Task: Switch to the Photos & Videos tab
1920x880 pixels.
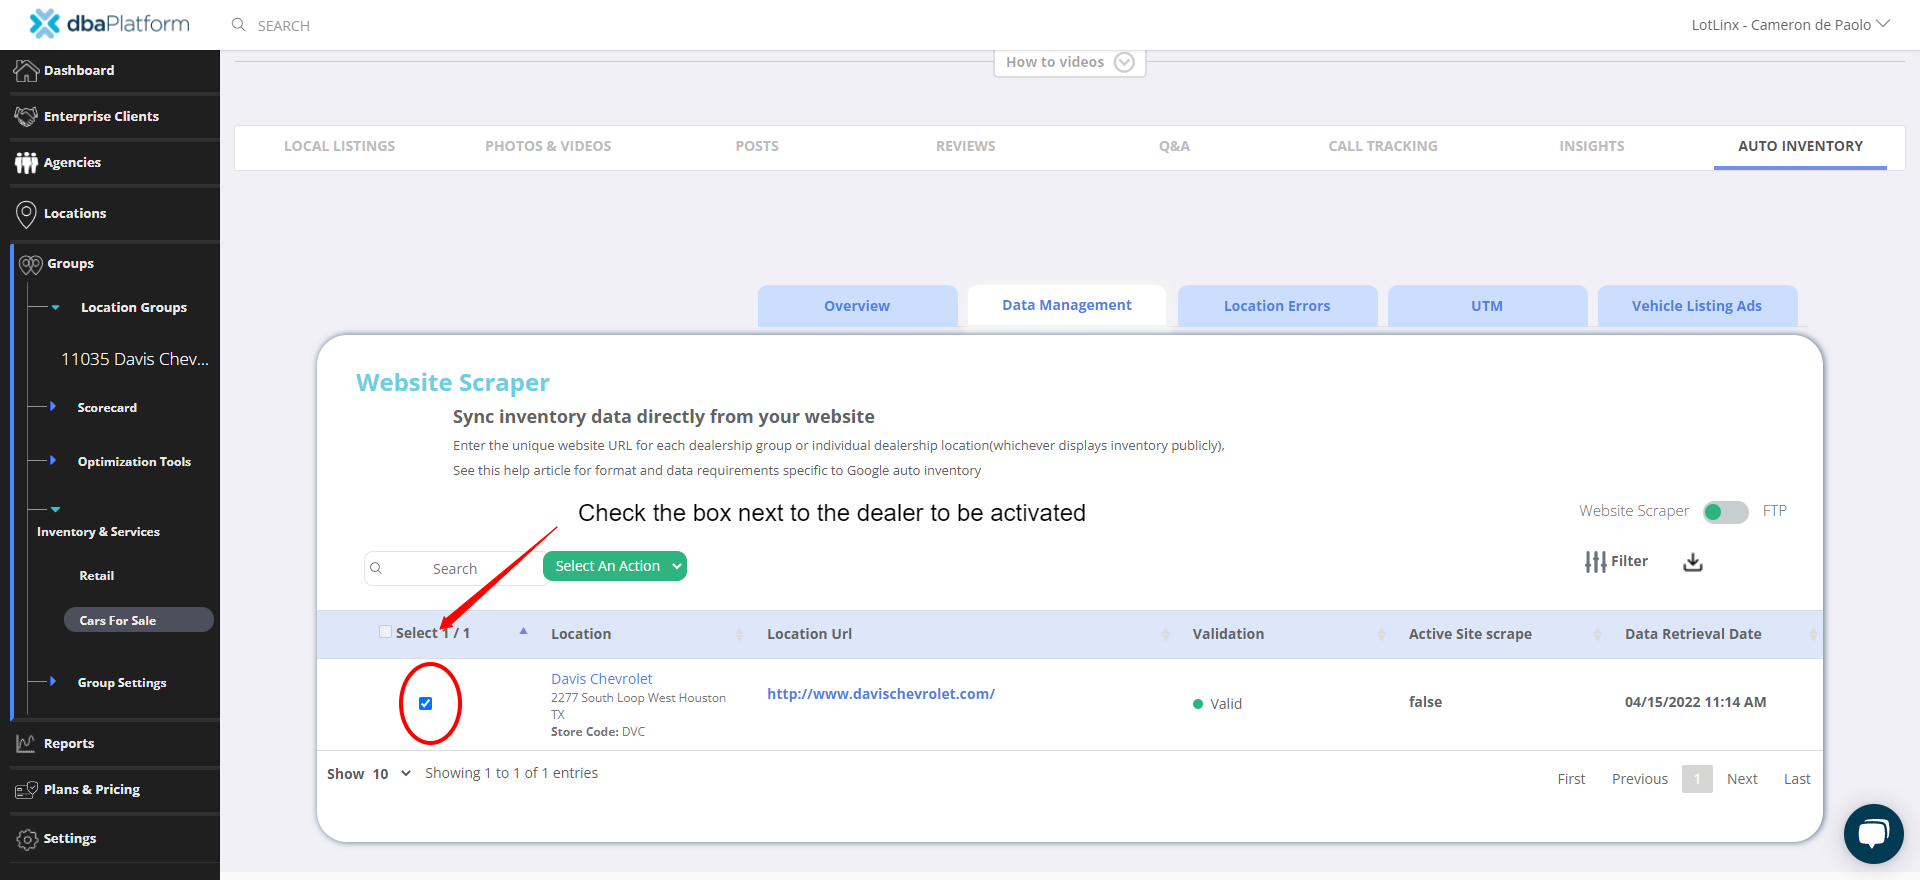Action: 548,146
